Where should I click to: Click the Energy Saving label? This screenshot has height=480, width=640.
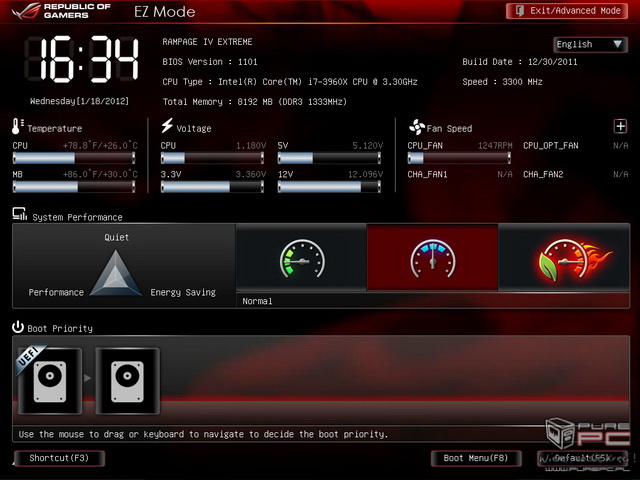pyautogui.click(x=183, y=293)
